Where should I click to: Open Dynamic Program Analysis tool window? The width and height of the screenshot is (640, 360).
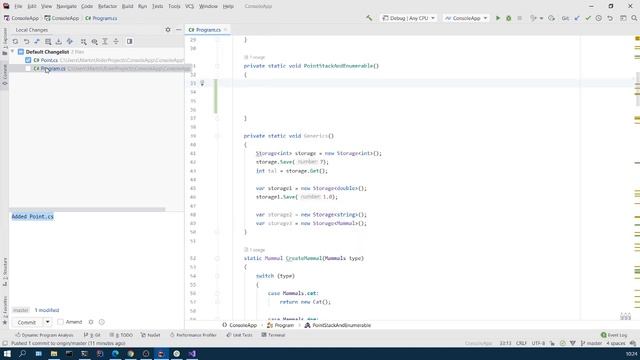coord(44,335)
